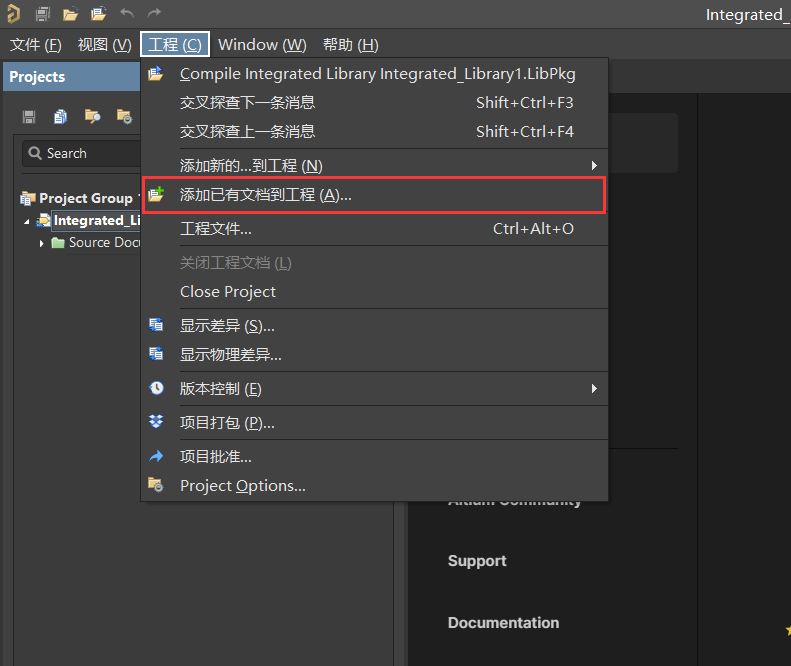
Task: Open any existing document folder icon
Action: (70, 14)
